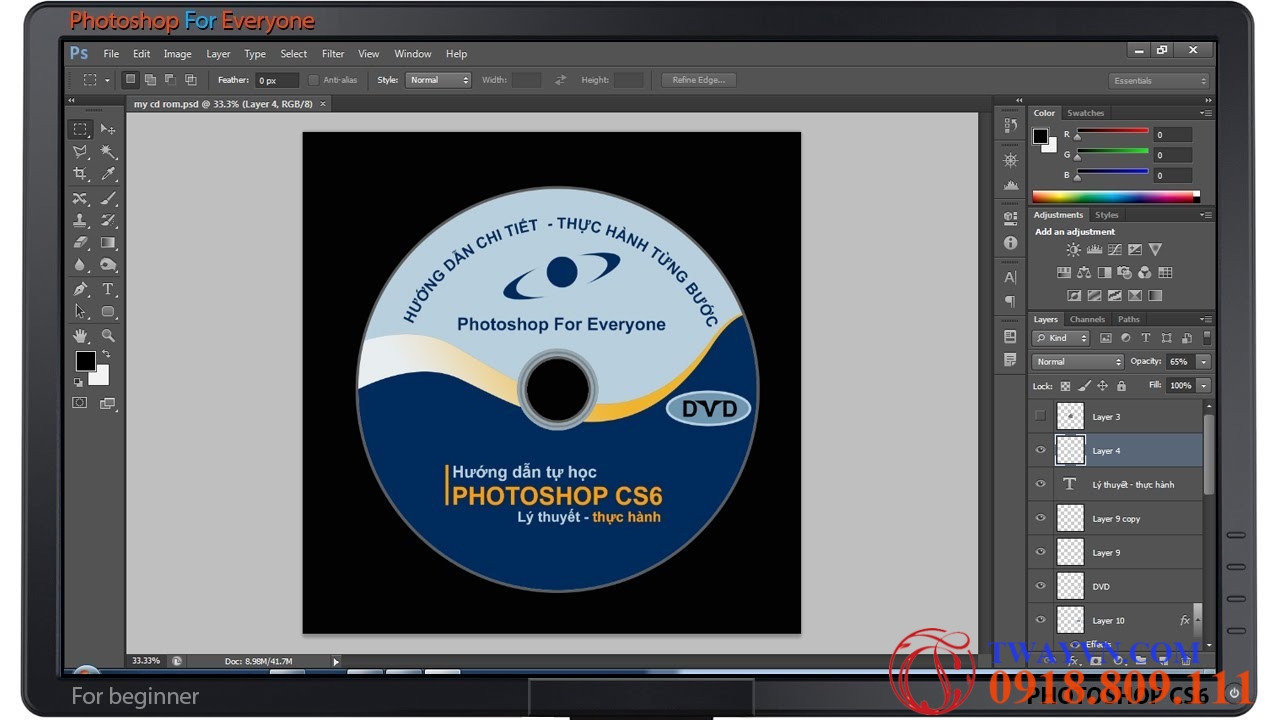Open the marquee Style dropdown
This screenshot has height=720, width=1278.
pos(438,80)
